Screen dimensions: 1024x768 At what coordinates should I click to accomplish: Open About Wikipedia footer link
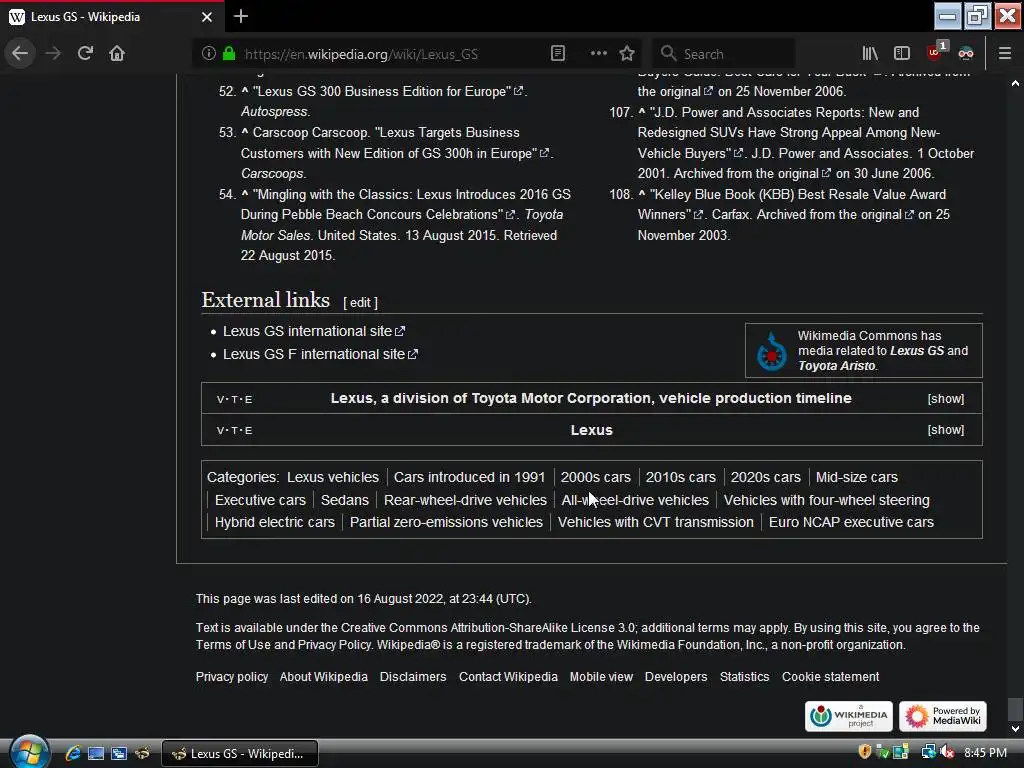(x=324, y=677)
